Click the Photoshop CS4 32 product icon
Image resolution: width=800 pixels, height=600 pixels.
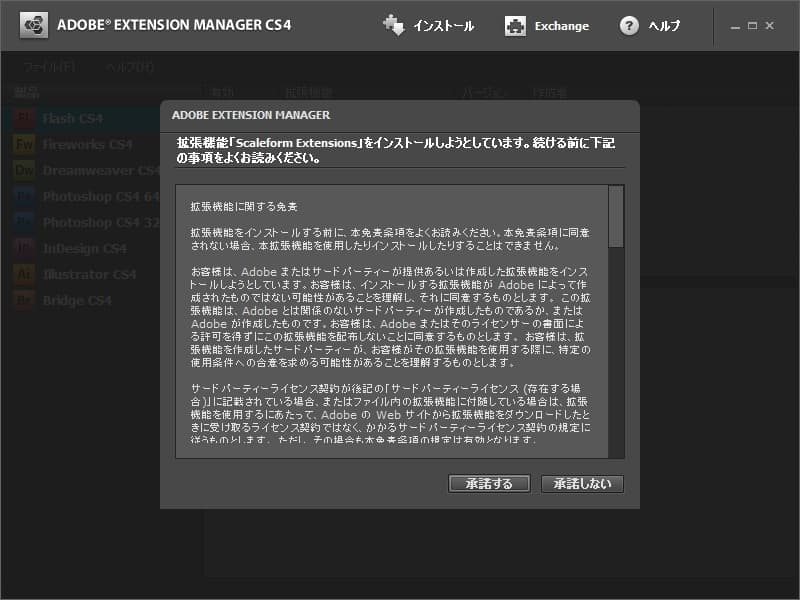pyautogui.click(x=24, y=222)
